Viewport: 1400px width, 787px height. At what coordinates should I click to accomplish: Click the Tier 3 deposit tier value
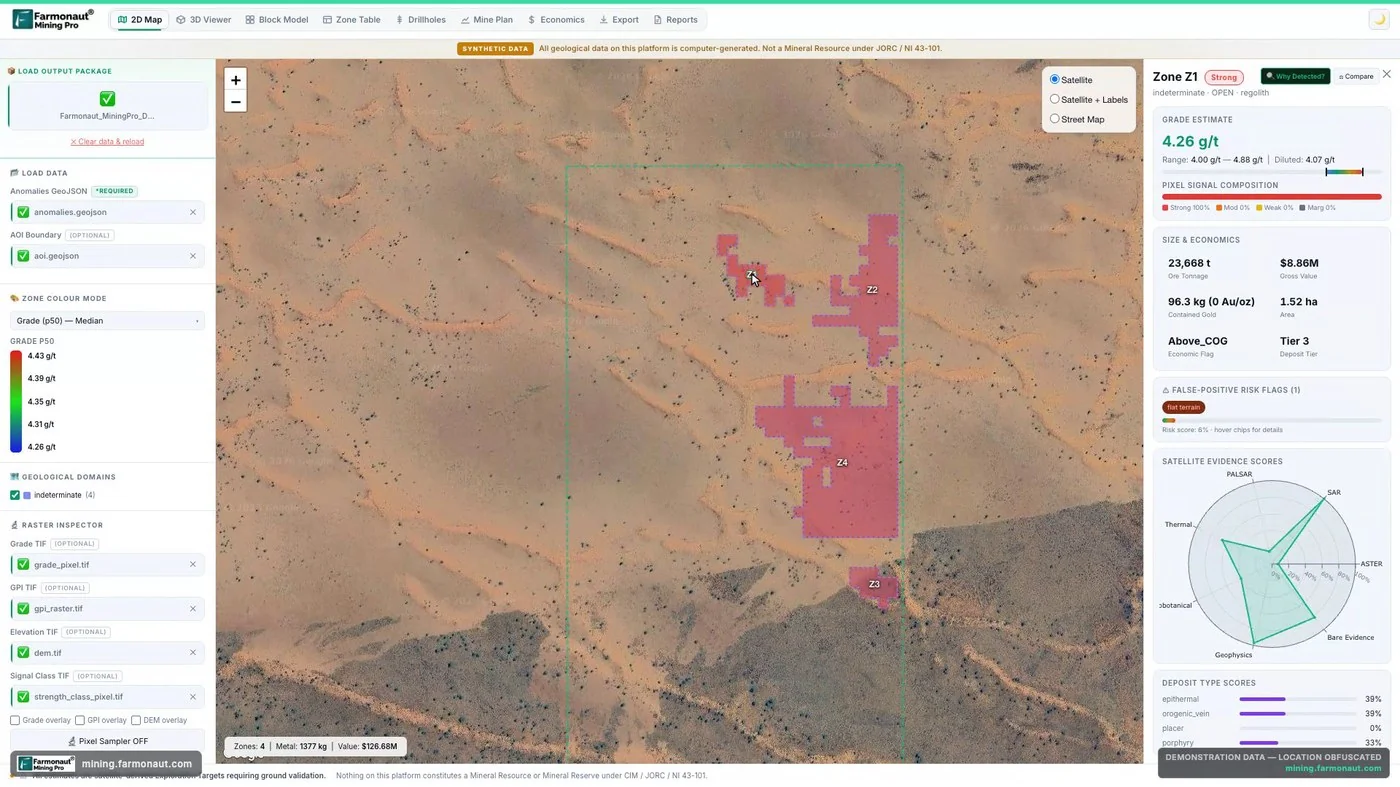coord(1294,341)
